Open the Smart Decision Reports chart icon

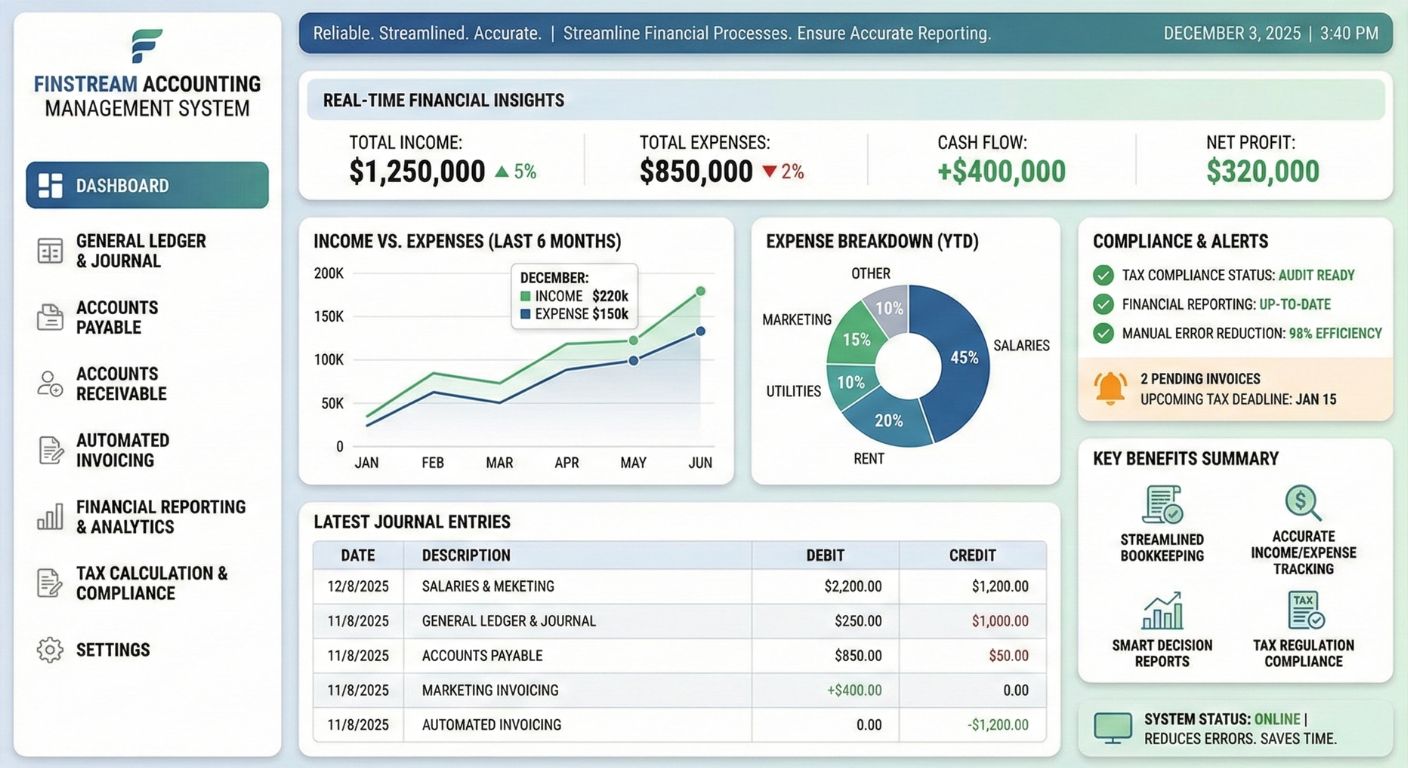click(1162, 611)
